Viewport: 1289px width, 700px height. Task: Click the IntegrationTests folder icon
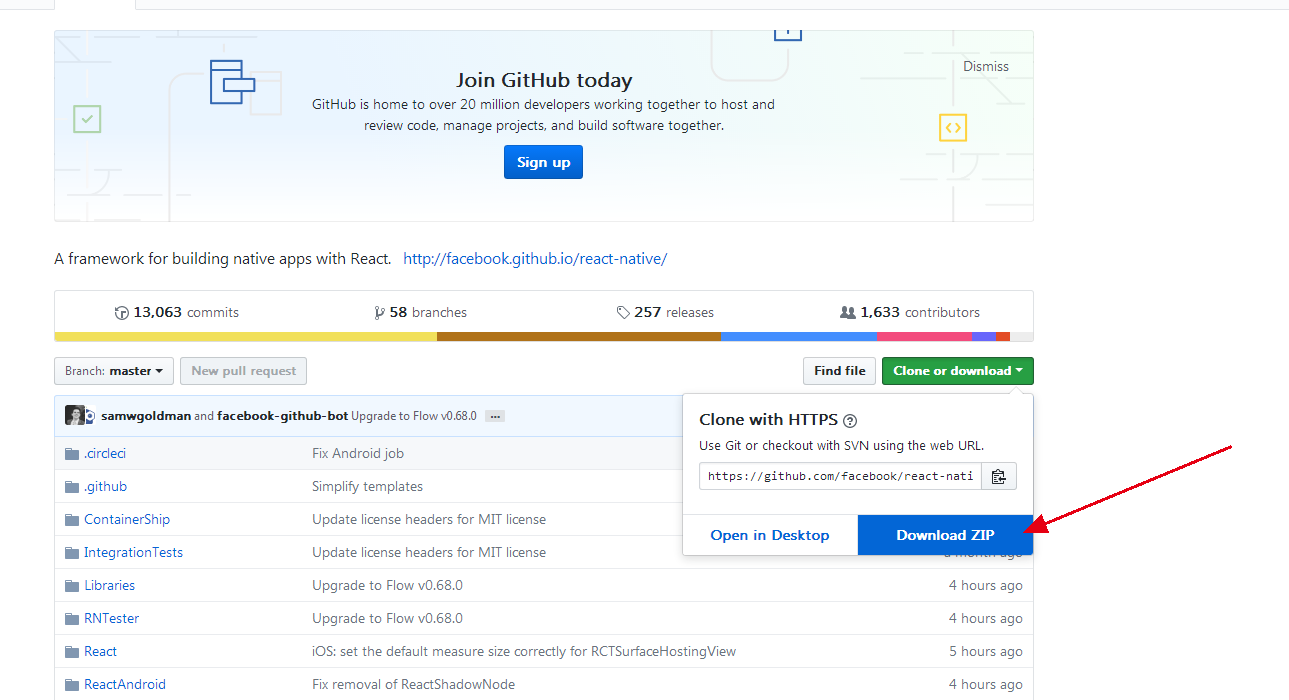(x=72, y=553)
